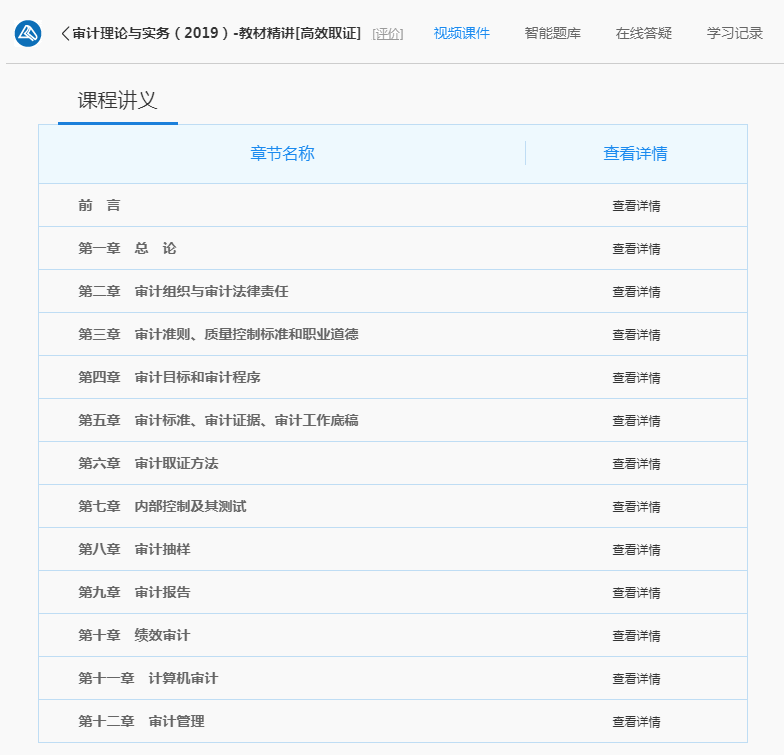Click chapter title 第十一章 计算机审计
Image resolution: width=784 pixels, height=755 pixels.
(x=148, y=678)
